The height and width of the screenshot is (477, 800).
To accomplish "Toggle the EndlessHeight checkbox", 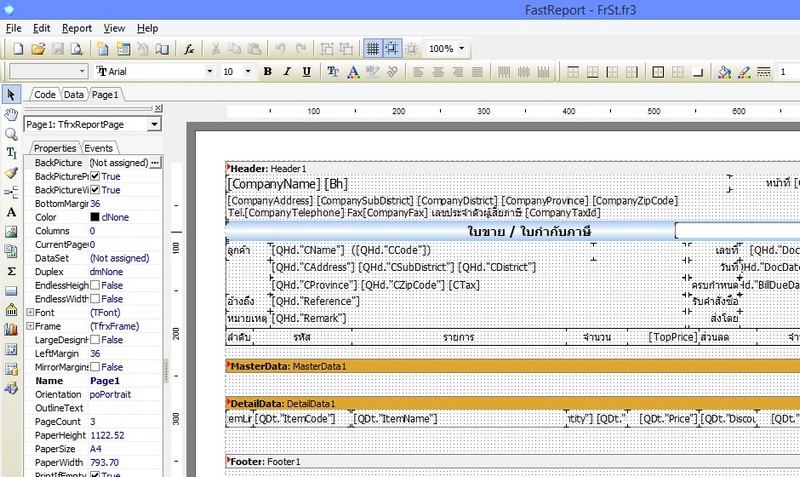I will (95, 285).
